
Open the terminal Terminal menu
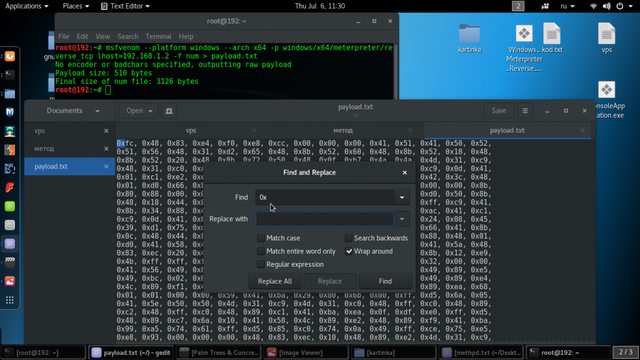click(158, 36)
